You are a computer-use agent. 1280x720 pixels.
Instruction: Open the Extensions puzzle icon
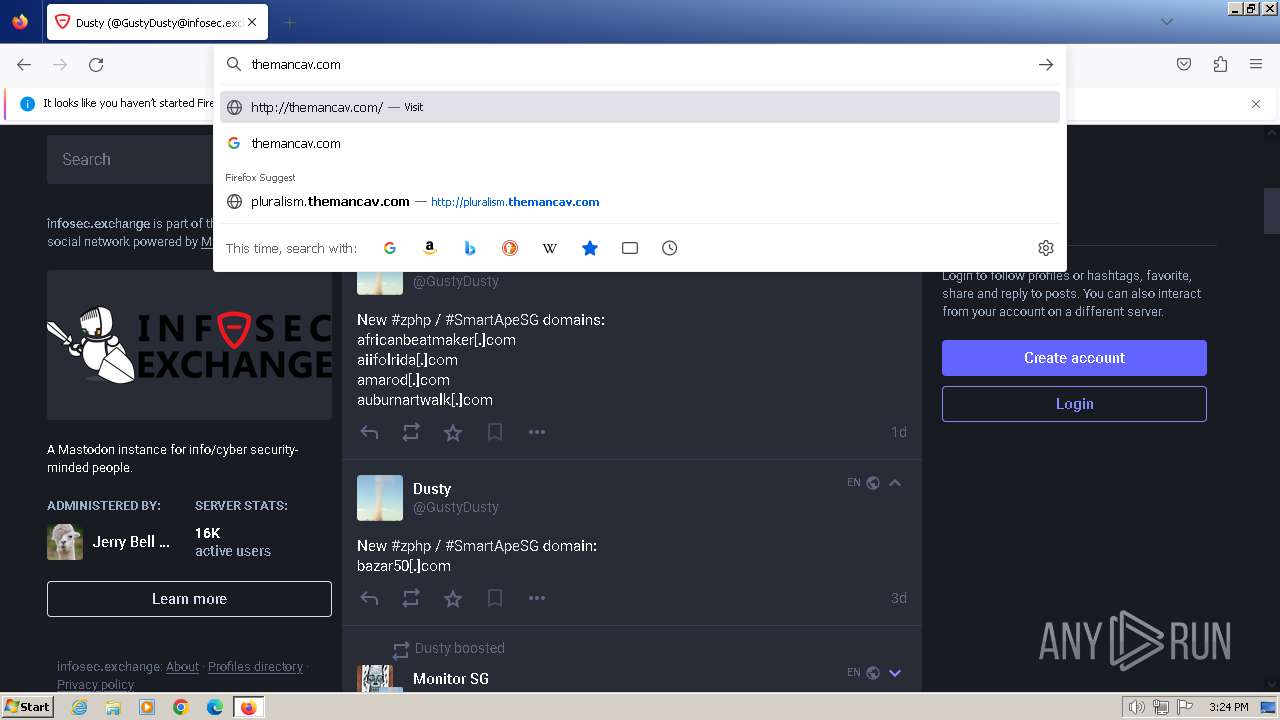[1220, 64]
